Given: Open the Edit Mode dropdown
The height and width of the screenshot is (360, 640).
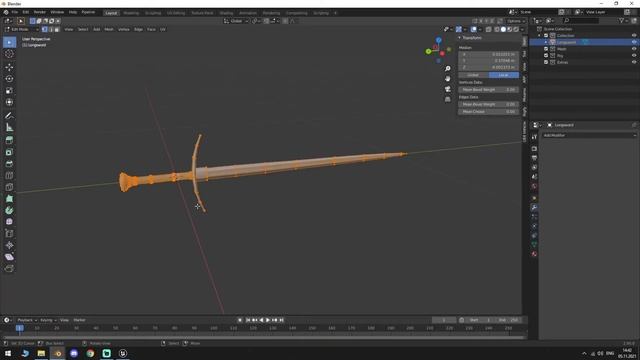Looking at the screenshot, I should (21, 29).
